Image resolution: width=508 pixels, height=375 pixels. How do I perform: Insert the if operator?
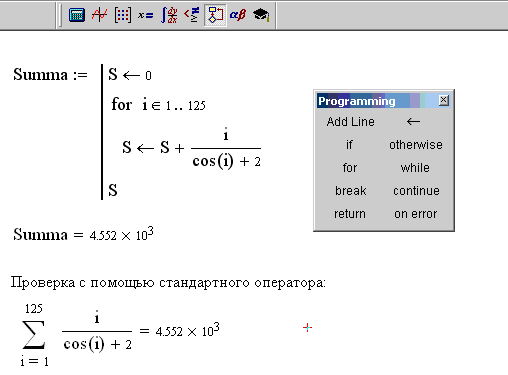coord(349,145)
